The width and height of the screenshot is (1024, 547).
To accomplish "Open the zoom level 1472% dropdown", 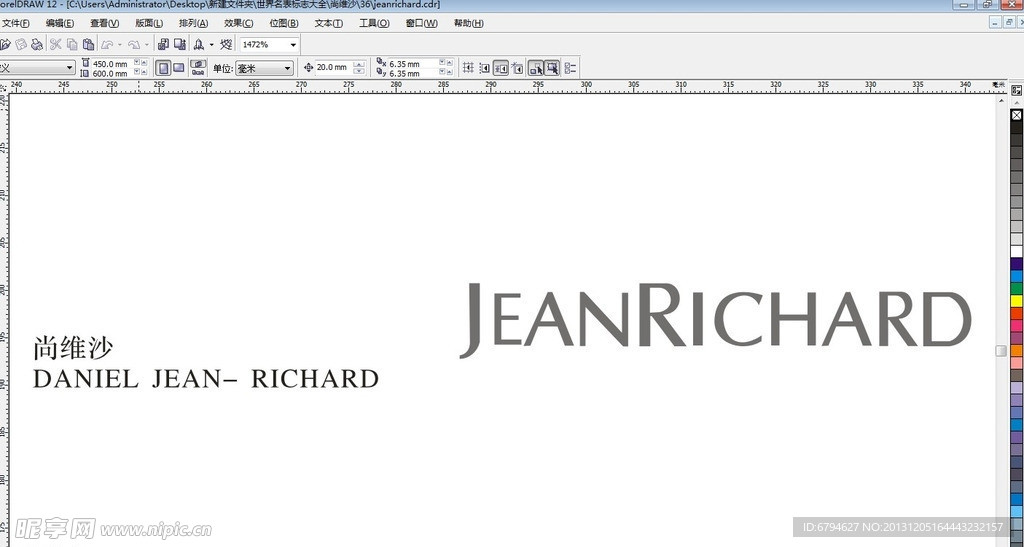I will [x=293, y=45].
